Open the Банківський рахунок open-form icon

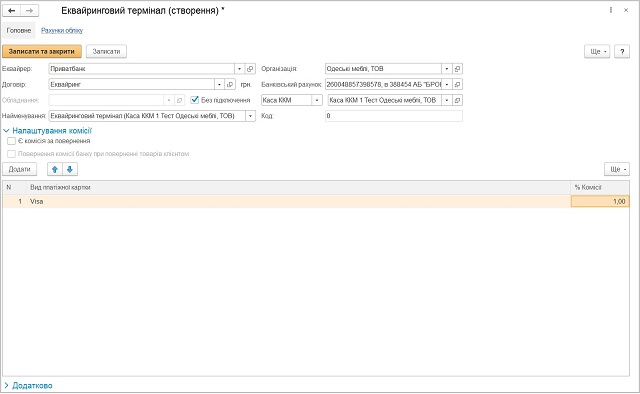coord(457,85)
